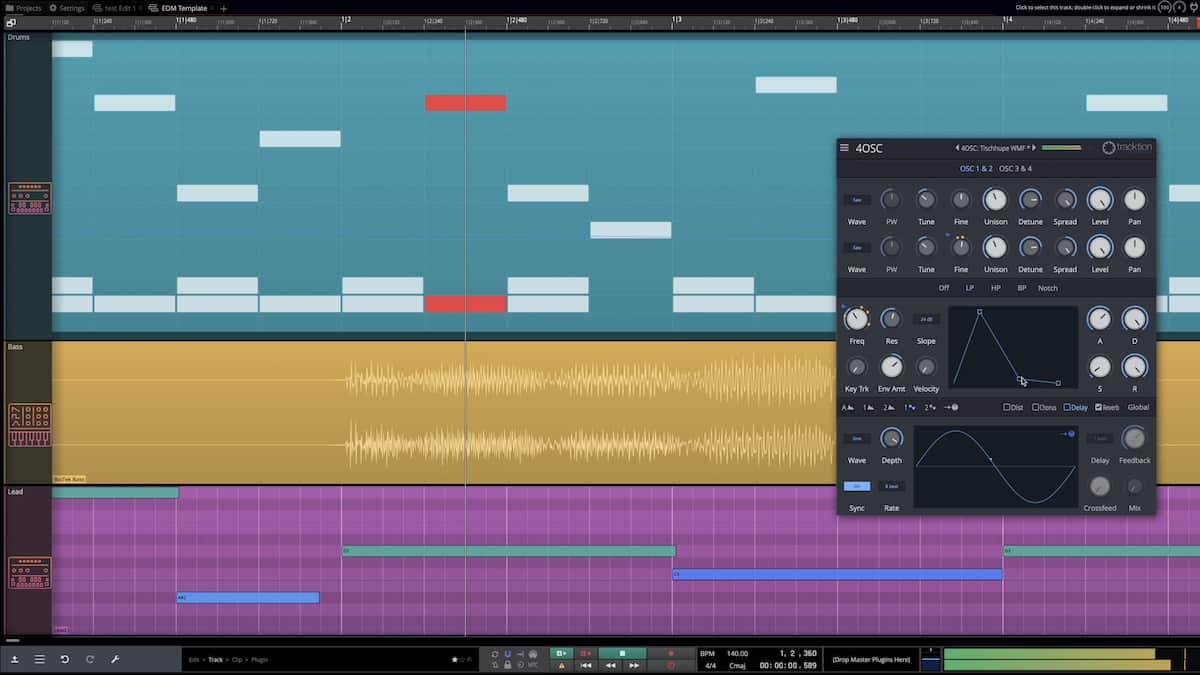Click the Drop Master Plugins Here area
1200x675 pixels.
(x=870, y=660)
